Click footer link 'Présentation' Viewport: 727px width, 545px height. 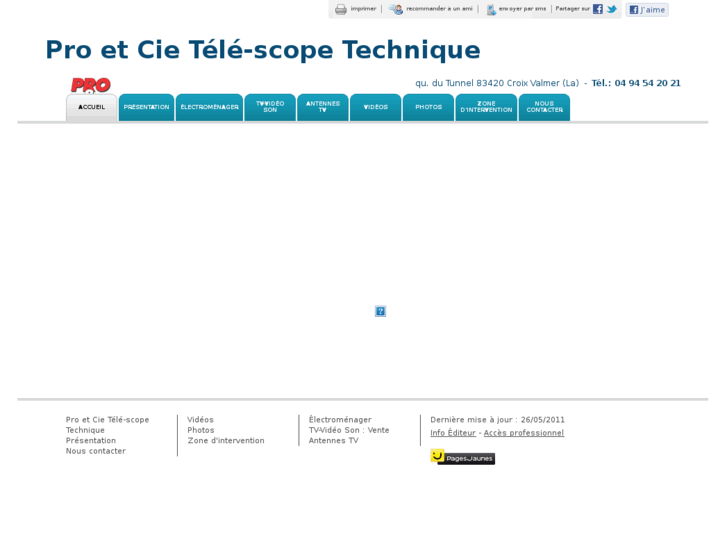tap(91, 441)
